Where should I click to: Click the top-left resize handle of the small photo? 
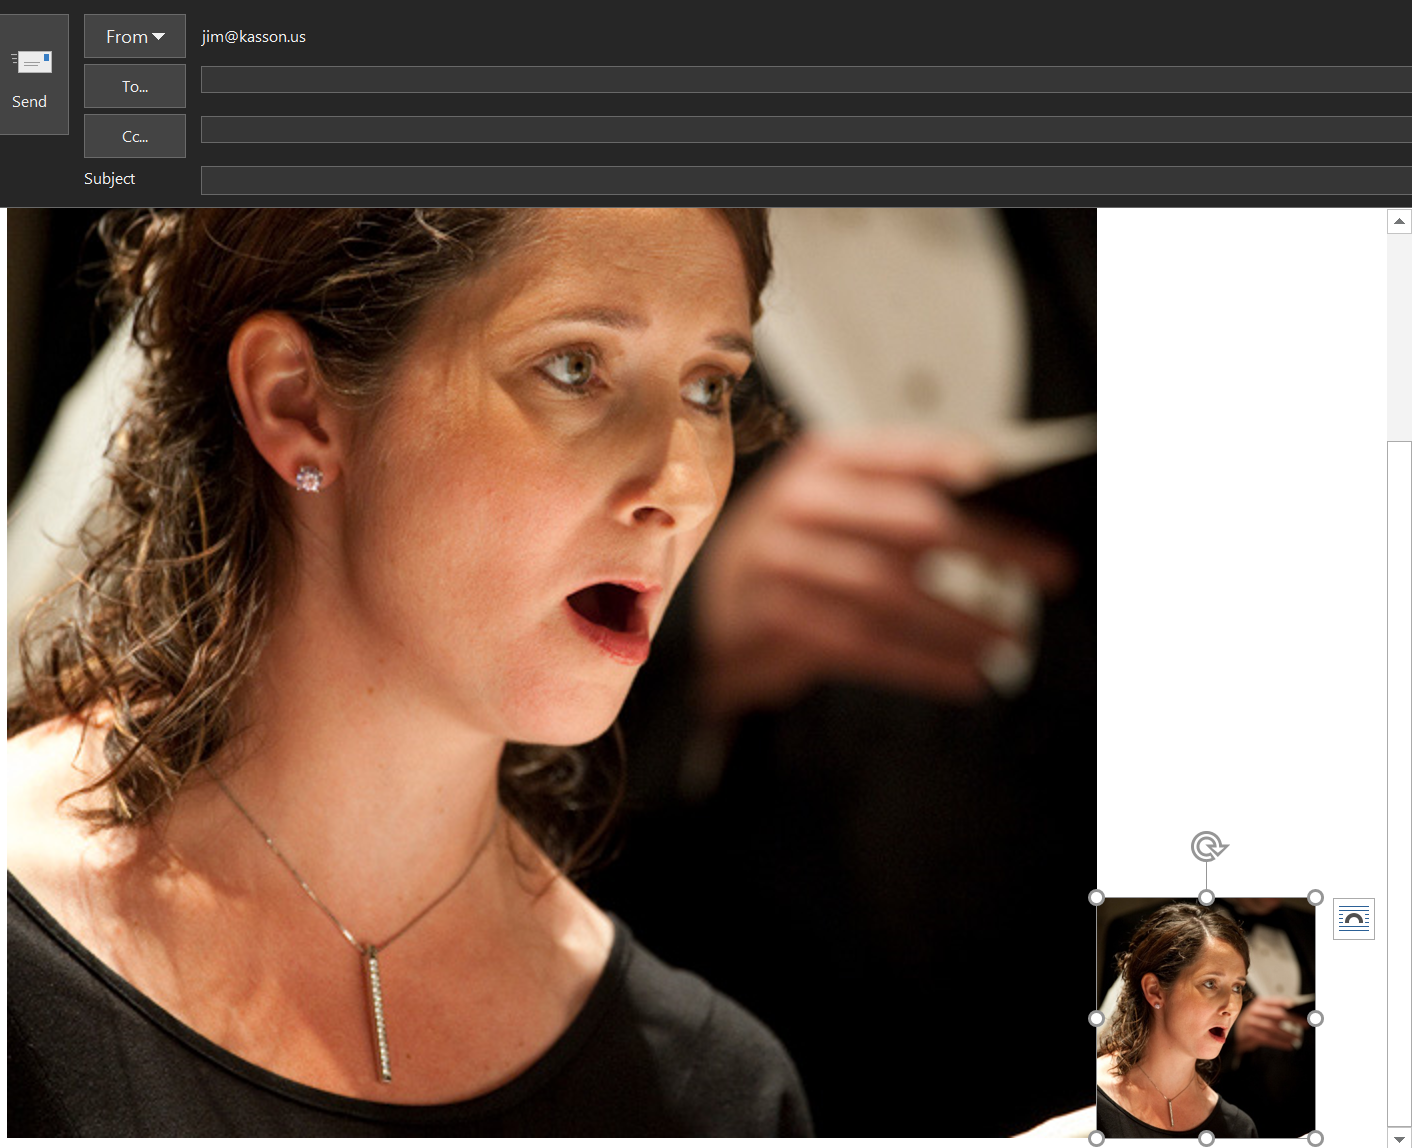[1096, 898]
